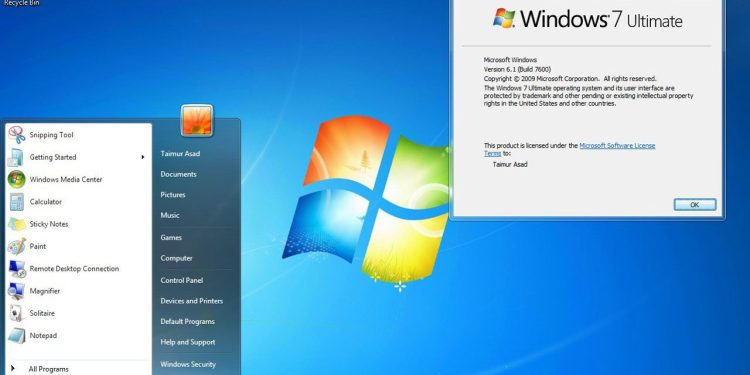Select the Paint label in Start menu
Viewport: 750px width, 375px height.
click(38, 246)
